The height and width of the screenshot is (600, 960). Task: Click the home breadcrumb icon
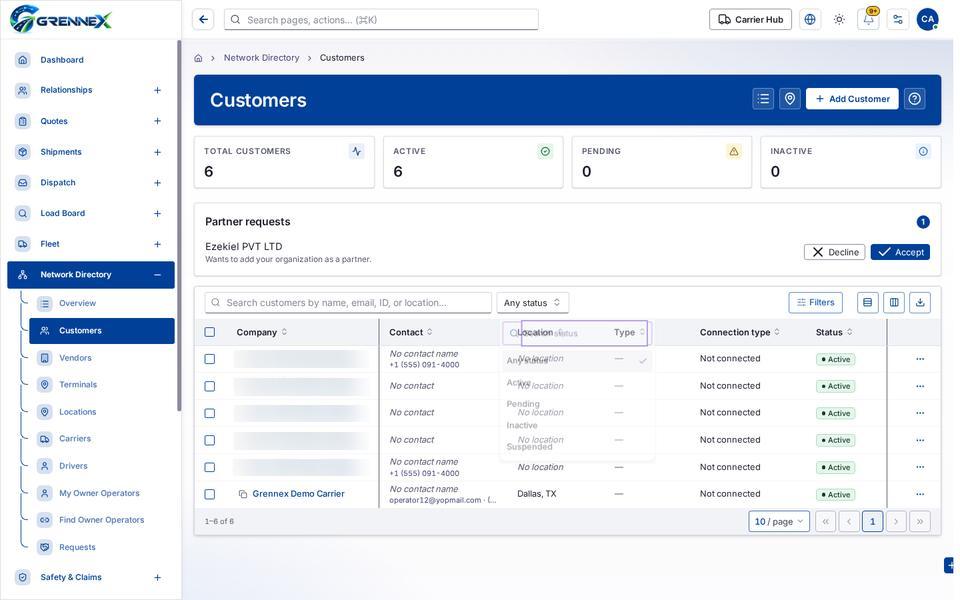198,58
